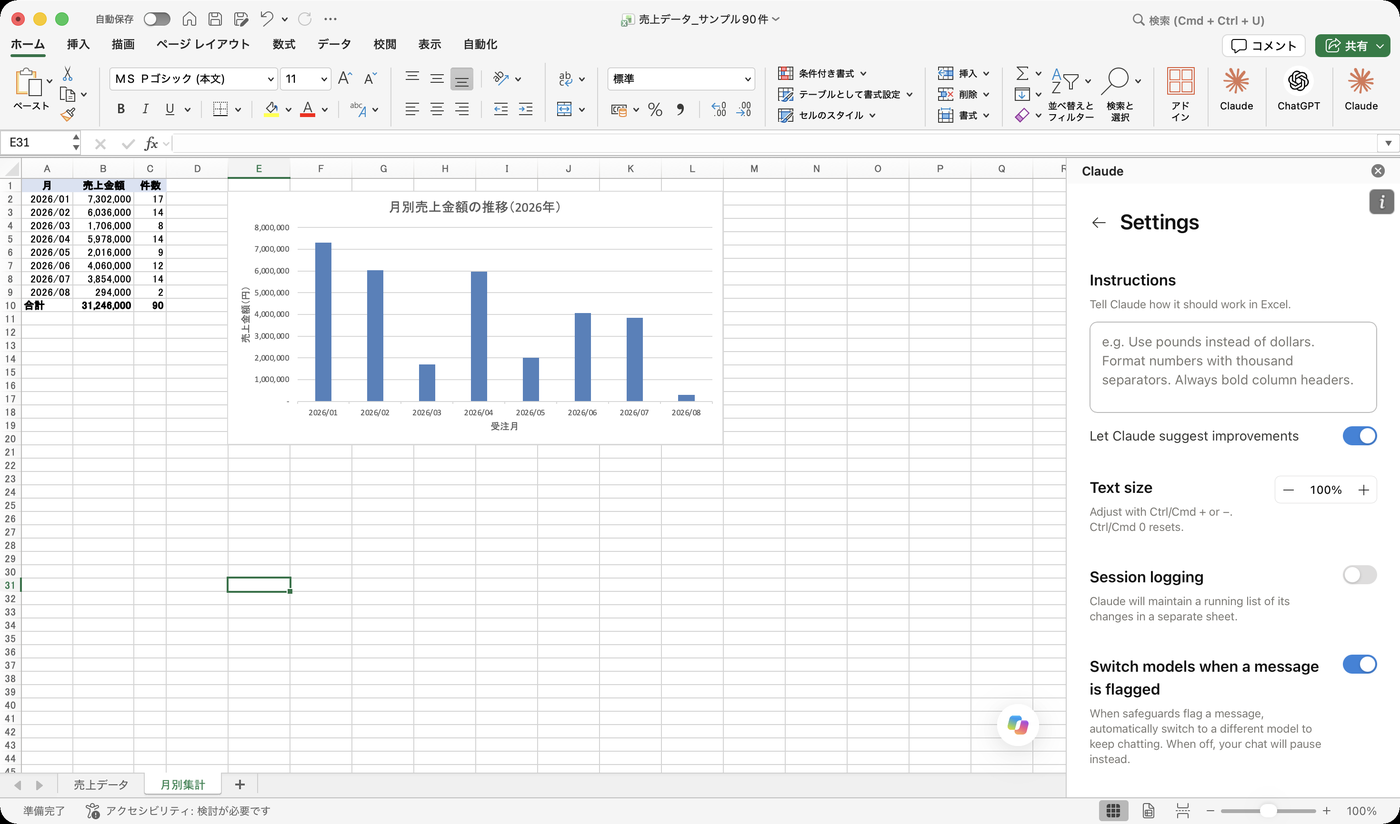Image resolution: width=1400 pixels, height=824 pixels.
Task: Disable Let Claude suggest improvements toggle
Action: tap(1359, 436)
